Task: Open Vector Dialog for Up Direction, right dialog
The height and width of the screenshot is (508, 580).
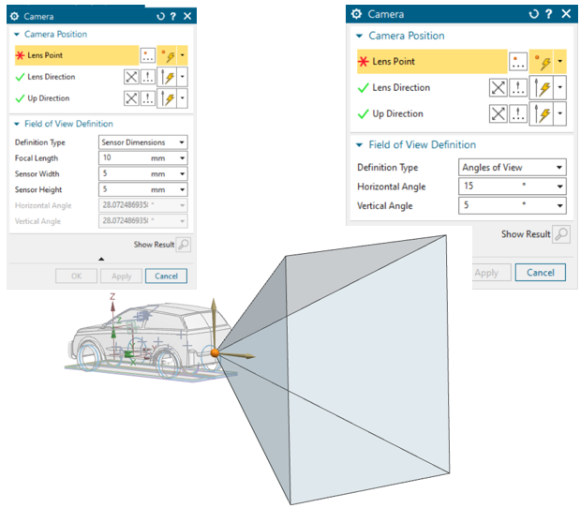Action: pyautogui.click(x=518, y=114)
